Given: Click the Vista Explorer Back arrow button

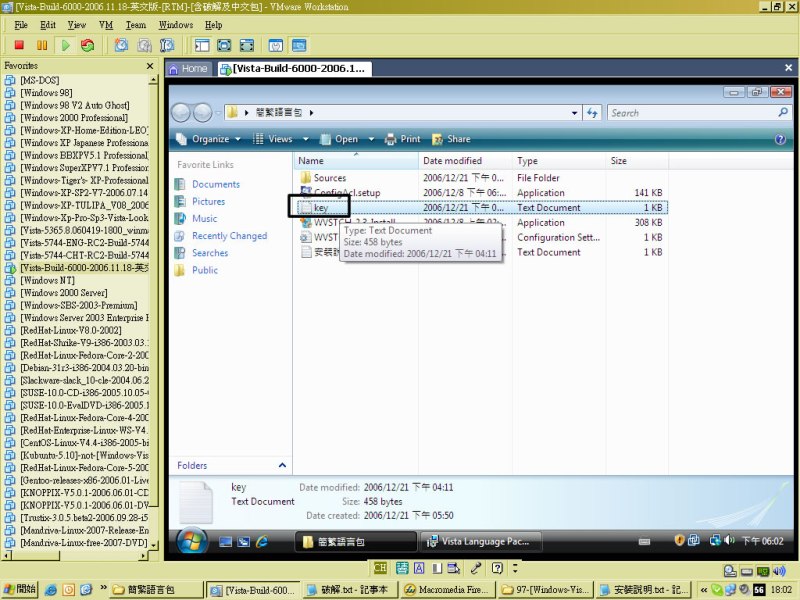Looking at the screenshot, I should pyautogui.click(x=181, y=112).
